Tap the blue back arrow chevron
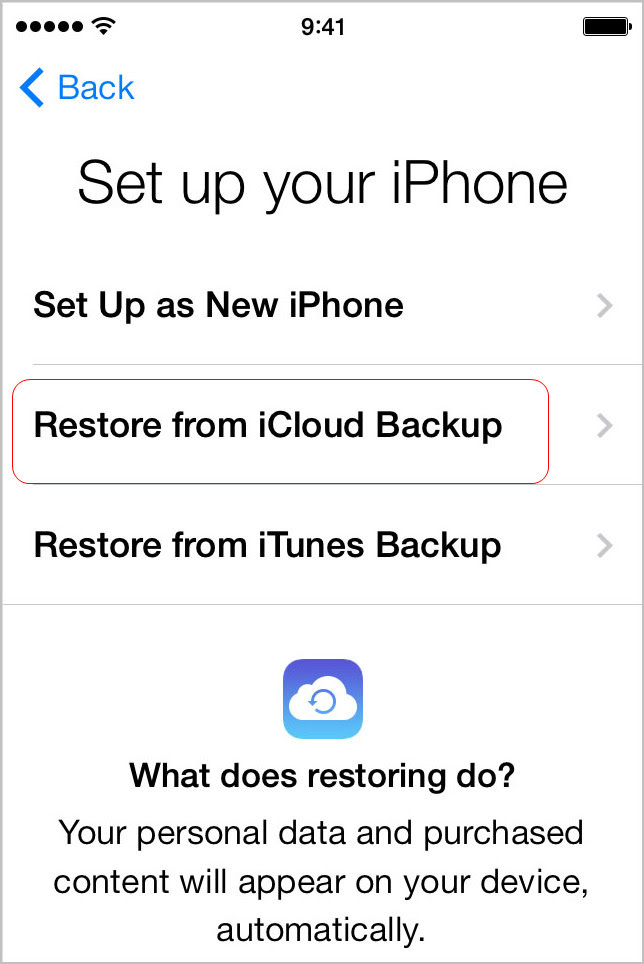This screenshot has height=964, width=644. click(x=32, y=87)
